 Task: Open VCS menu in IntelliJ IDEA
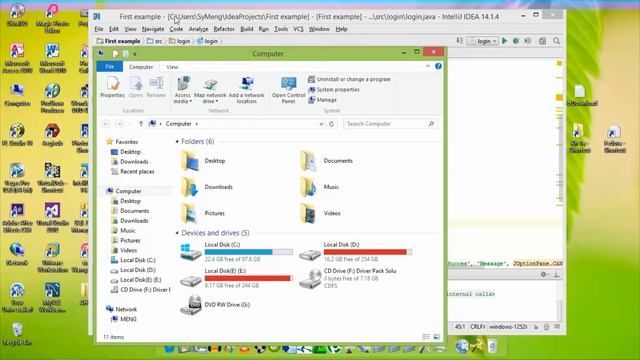(298, 29)
